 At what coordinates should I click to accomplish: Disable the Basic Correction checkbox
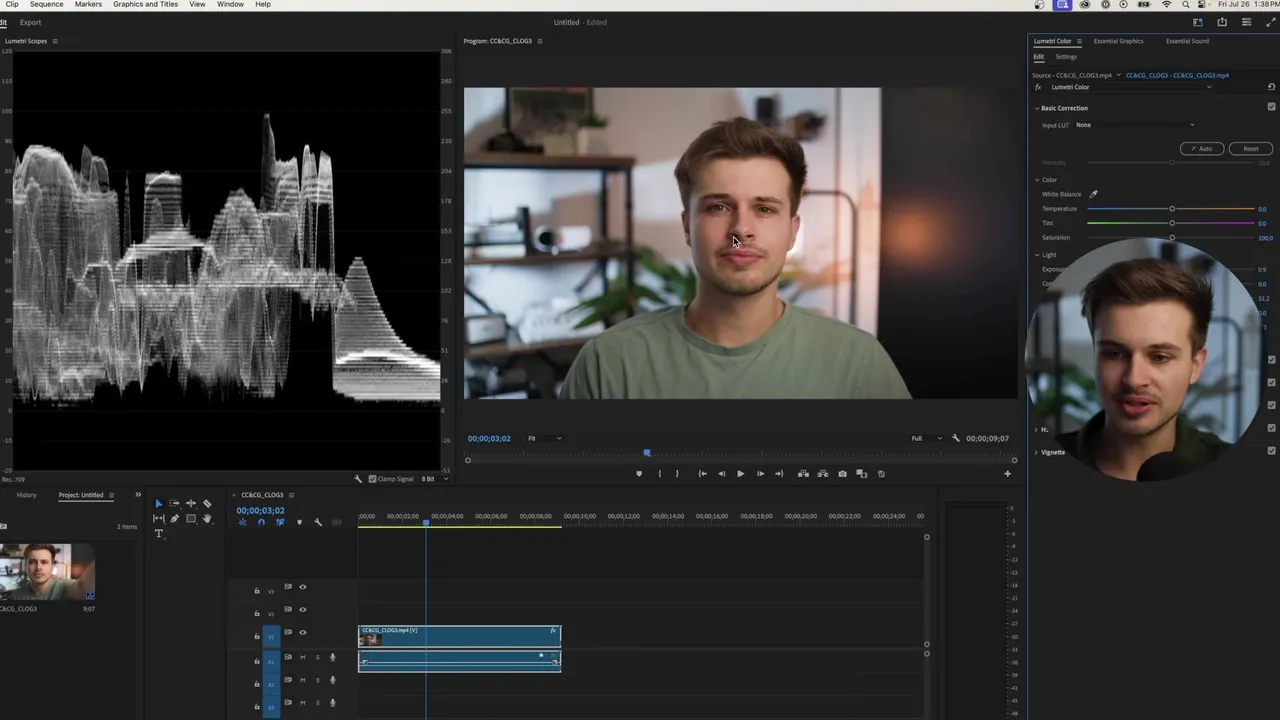pyautogui.click(x=1271, y=107)
